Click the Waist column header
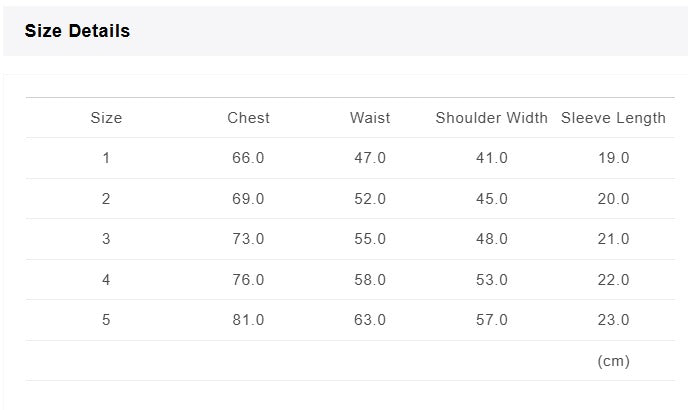The image size is (688, 410). coord(370,118)
